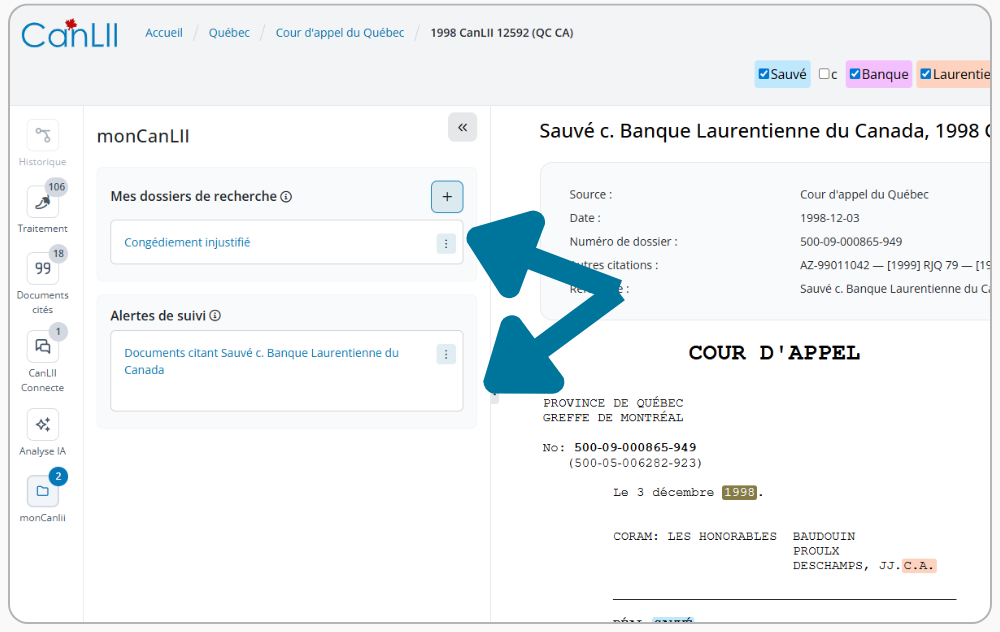Screen dimensions: 1000x632
Task: Toggle the Laurentienne highlight checkbox
Action: [x=926, y=74]
